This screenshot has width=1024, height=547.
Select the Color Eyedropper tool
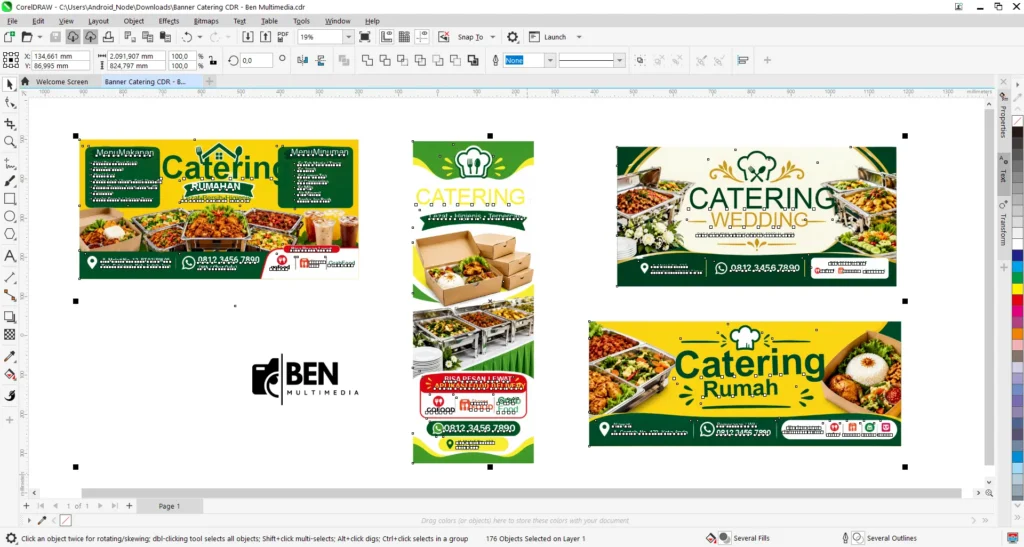(x=10, y=356)
